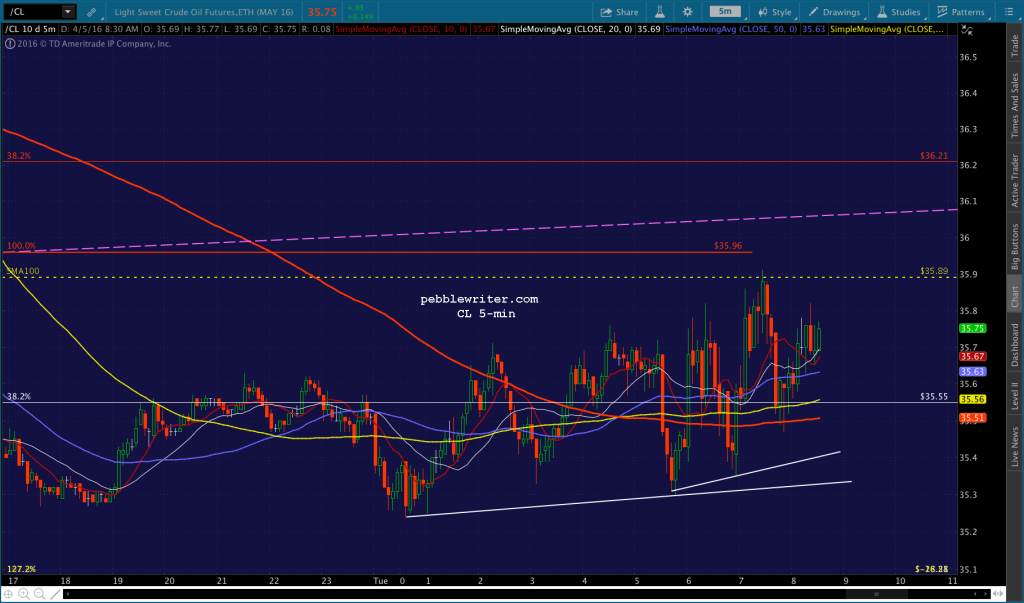Click the +0.14% change value
The height and width of the screenshot is (603, 1024).
[360, 16]
